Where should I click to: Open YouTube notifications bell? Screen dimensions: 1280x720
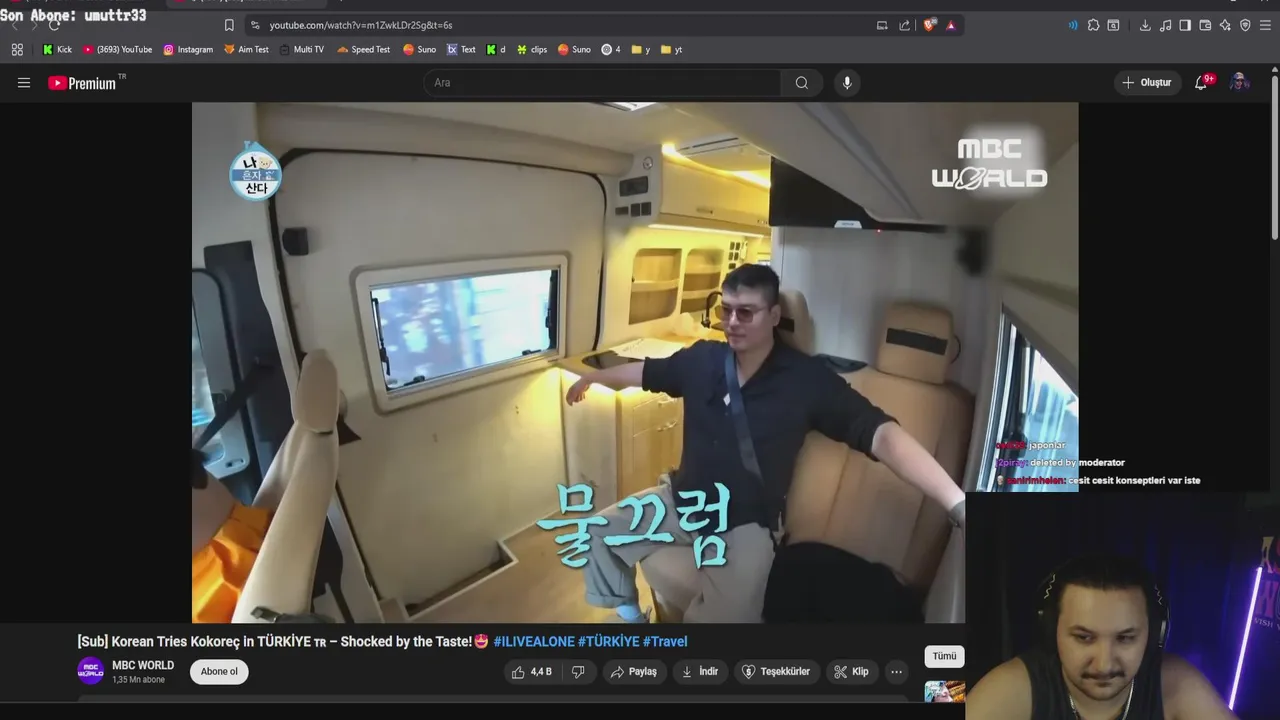(1202, 82)
